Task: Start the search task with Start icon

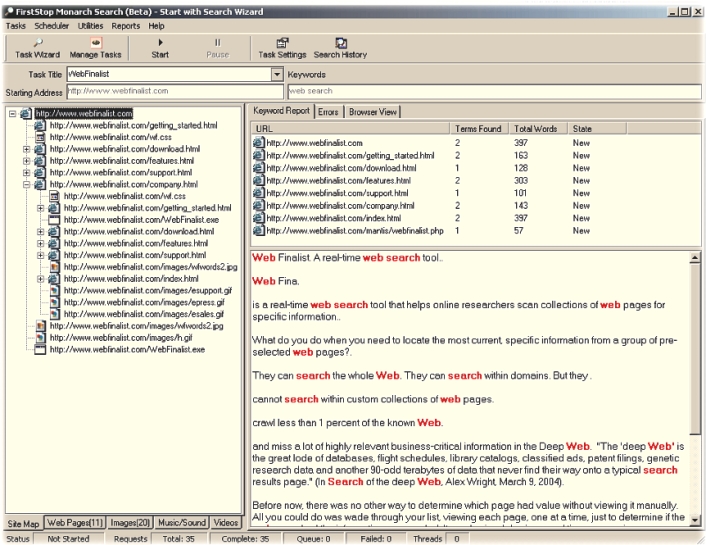Action: tap(160, 43)
